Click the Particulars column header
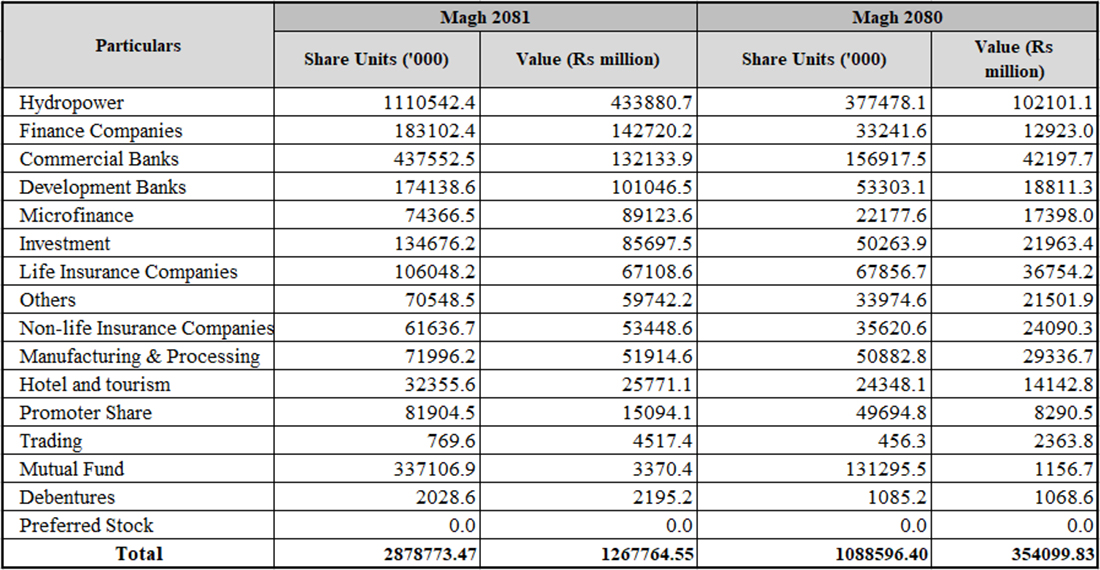This screenshot has height=570, width=1100. click(138, 46)
